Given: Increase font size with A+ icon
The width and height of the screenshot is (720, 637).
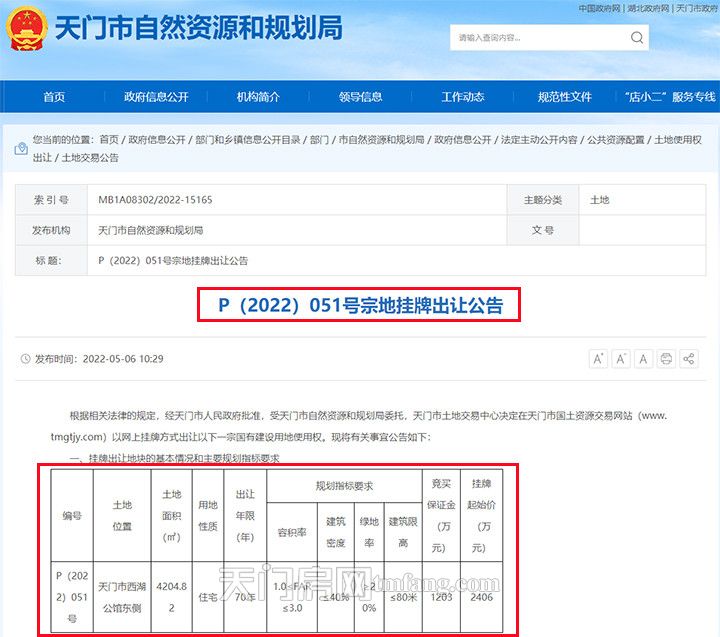Looking at the screenshot, I should 598,359.
